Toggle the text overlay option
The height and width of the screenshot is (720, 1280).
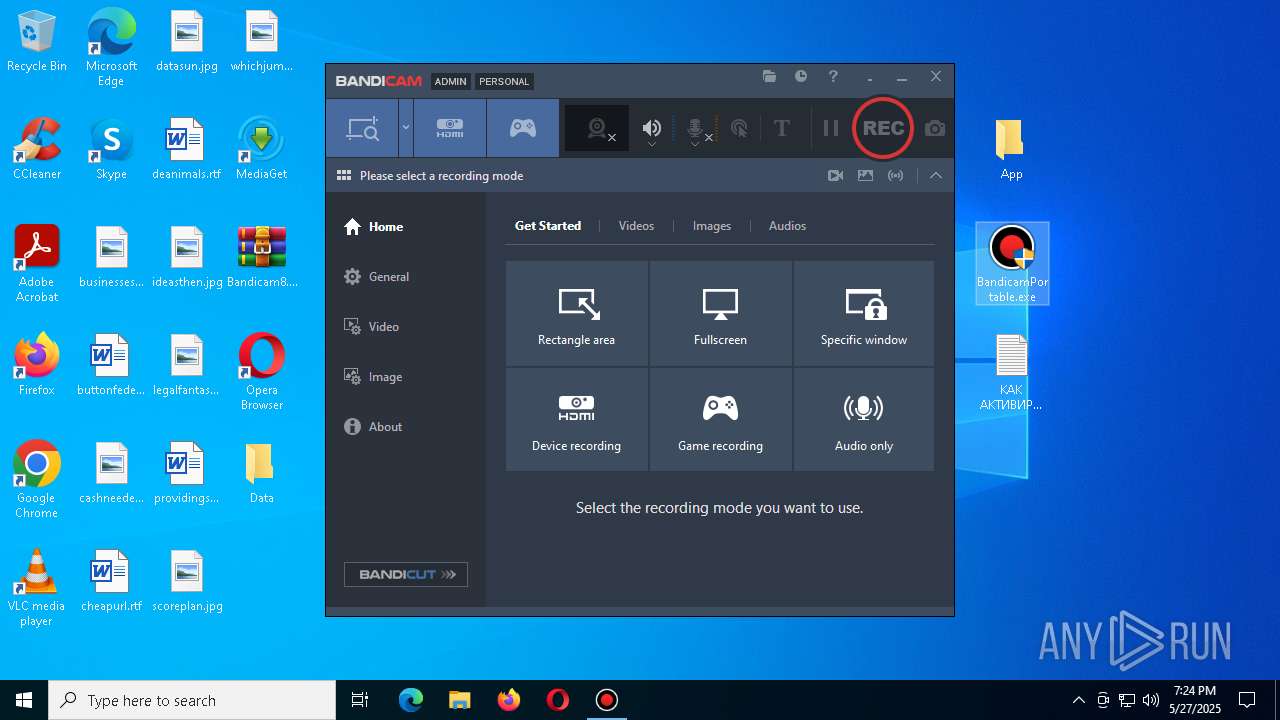782,128
